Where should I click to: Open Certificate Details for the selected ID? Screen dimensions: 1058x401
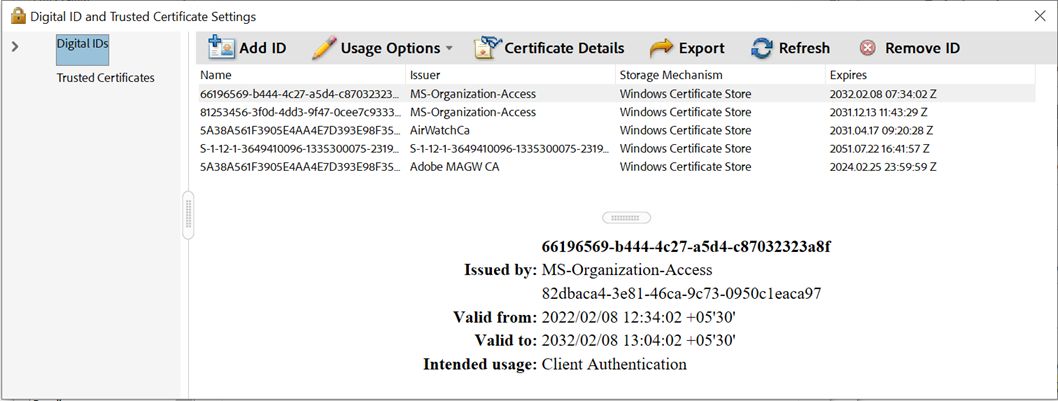[549, 48]
